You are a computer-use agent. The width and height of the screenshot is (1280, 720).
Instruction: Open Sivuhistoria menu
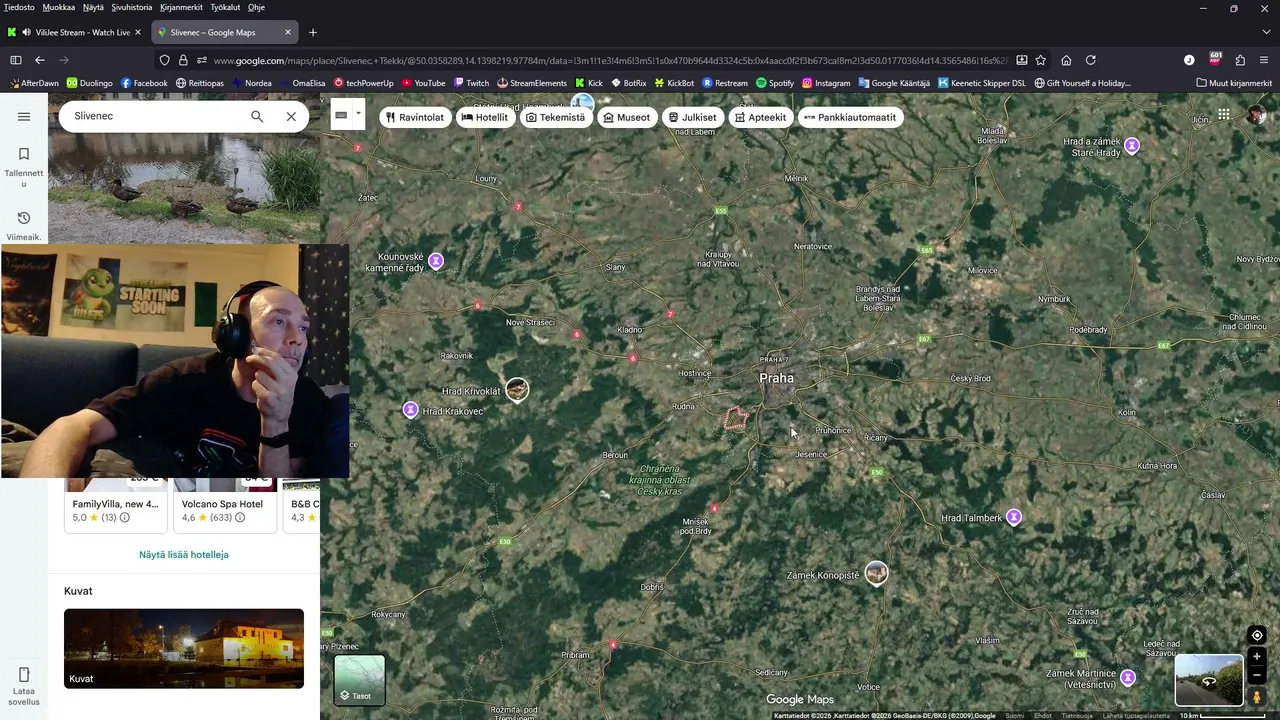point(132,7)
